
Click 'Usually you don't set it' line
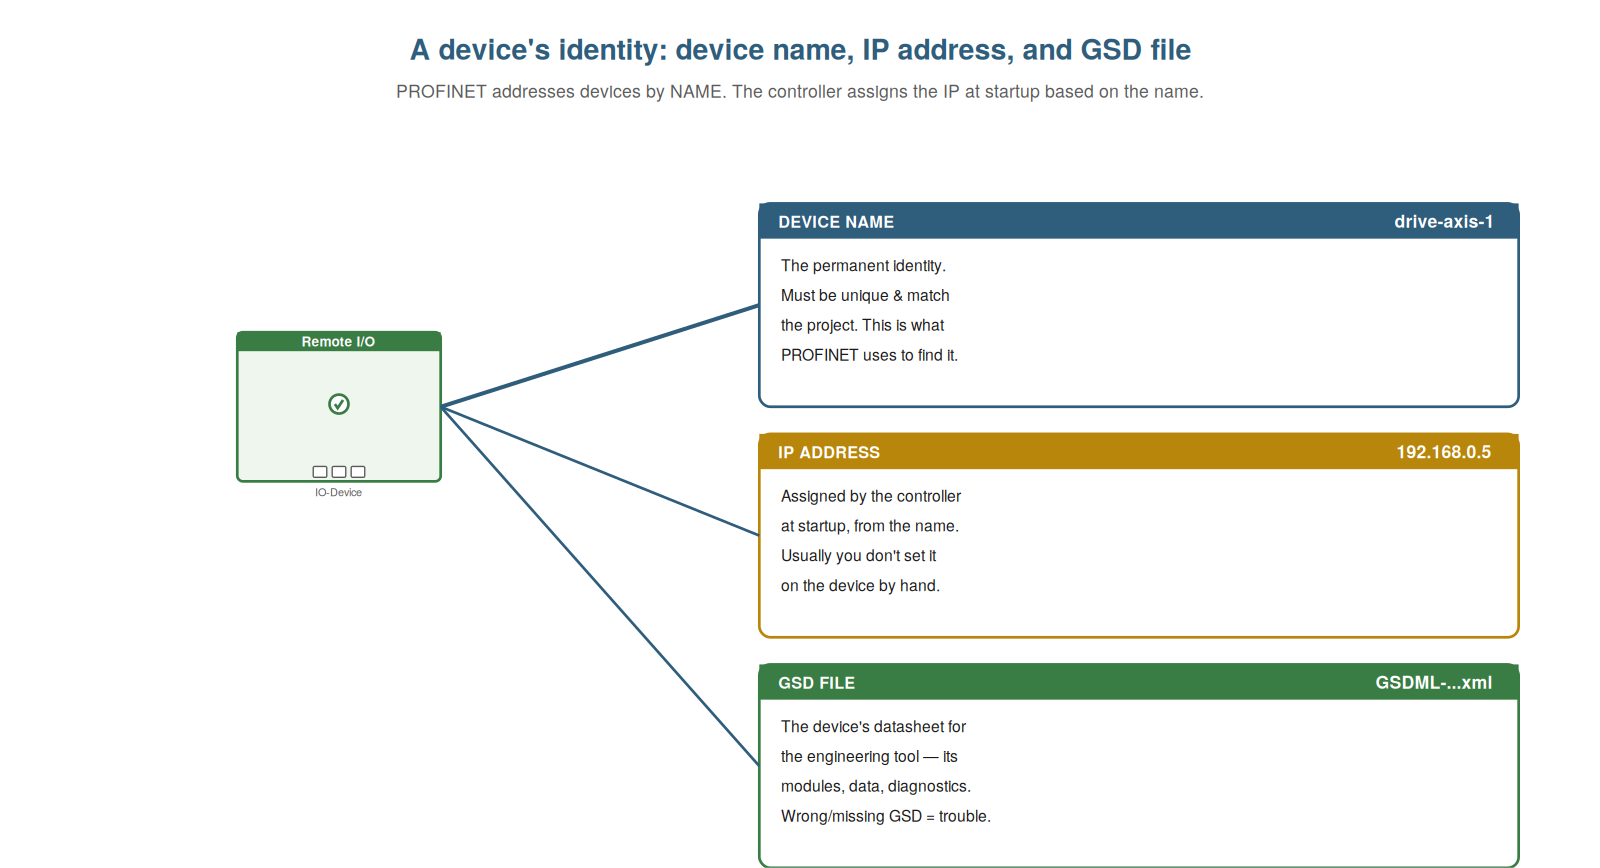[x=858, y=557]
